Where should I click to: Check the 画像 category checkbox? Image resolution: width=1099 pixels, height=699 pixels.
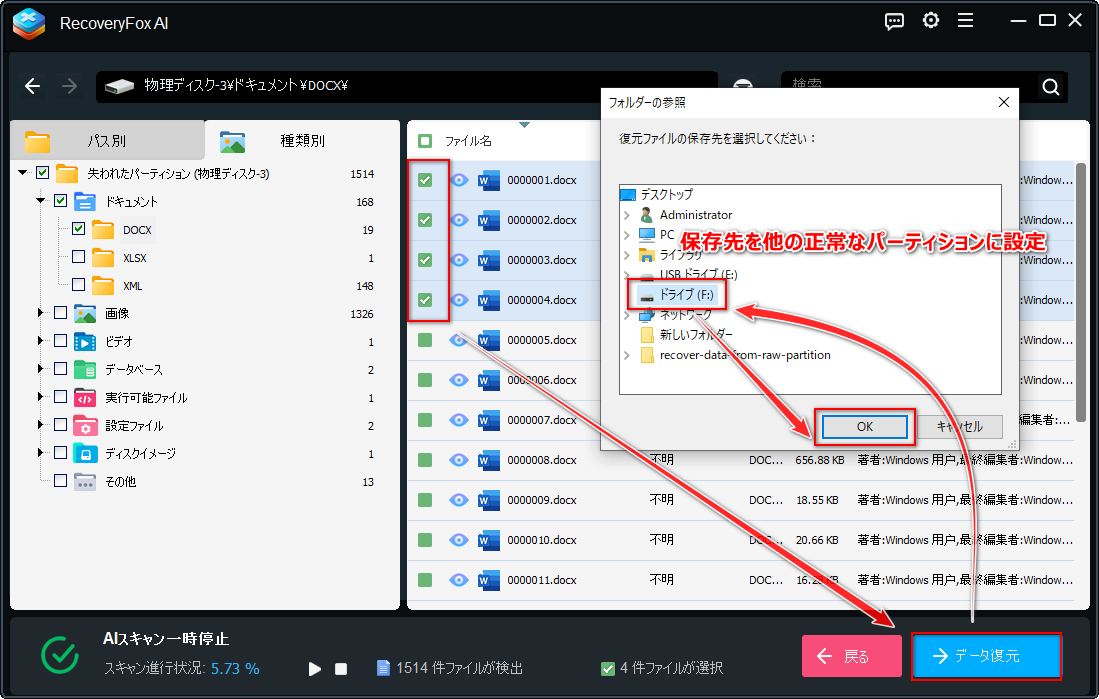click(60, 313)
